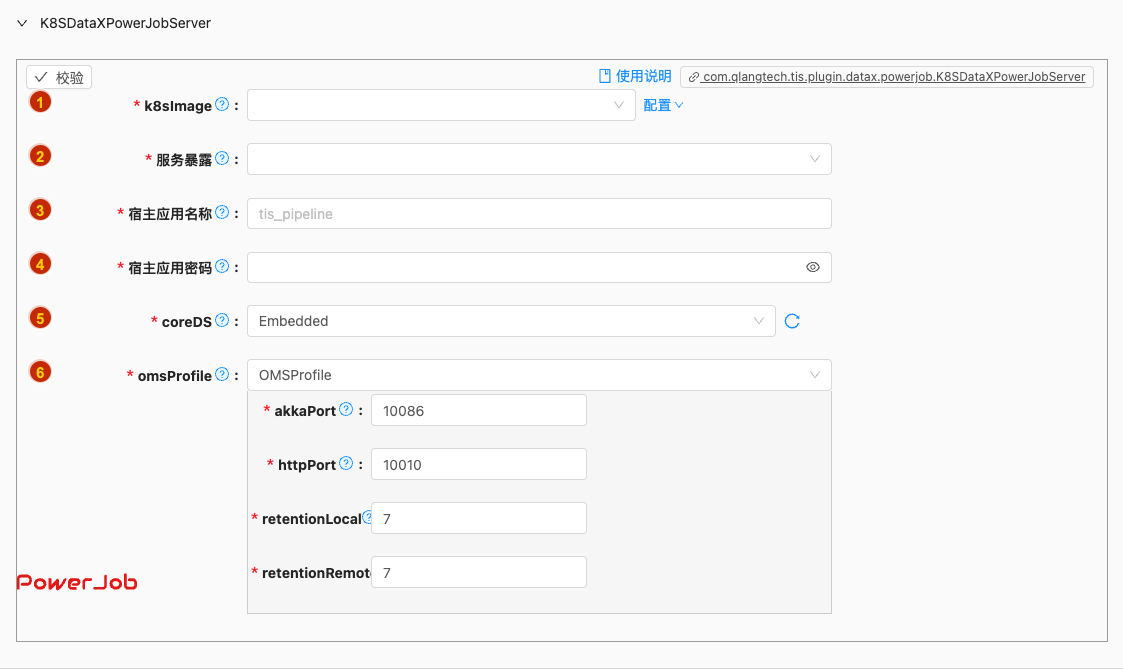Viewport: 1123px width, 669px height.
Task: Open the k8sImage dropdown
Action: [441, 105]
